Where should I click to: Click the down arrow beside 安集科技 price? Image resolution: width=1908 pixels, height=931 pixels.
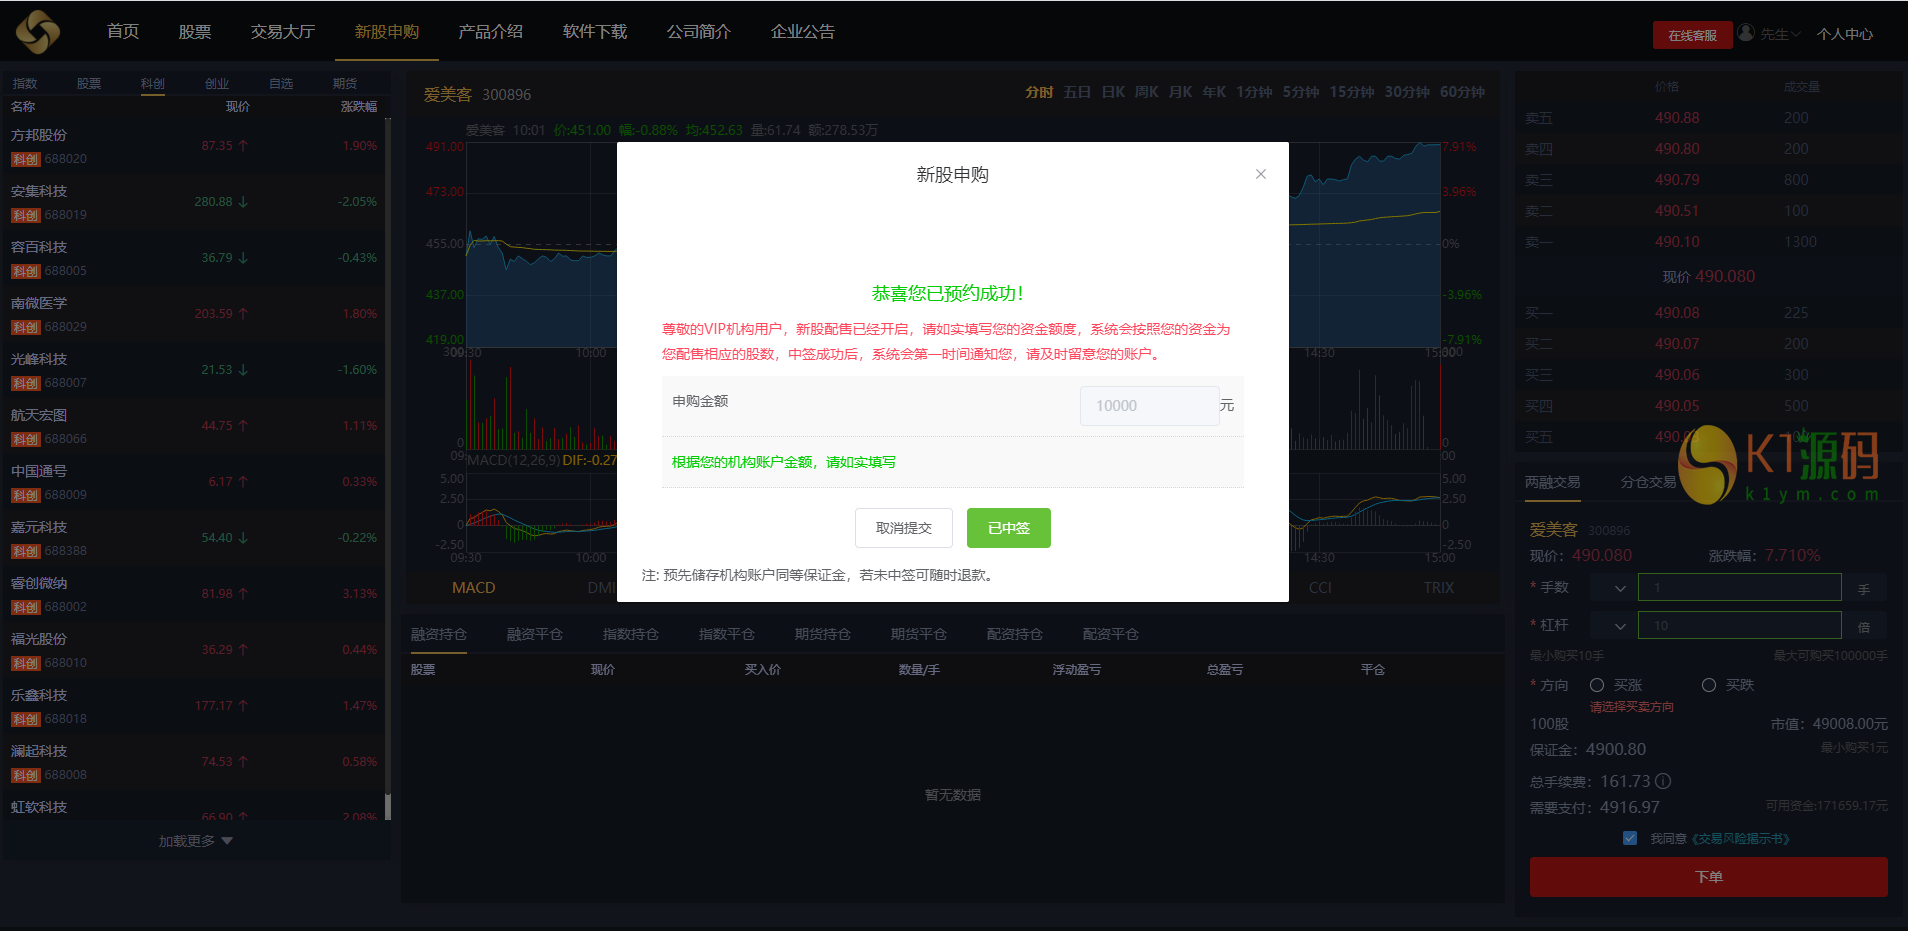click(243, 202)
